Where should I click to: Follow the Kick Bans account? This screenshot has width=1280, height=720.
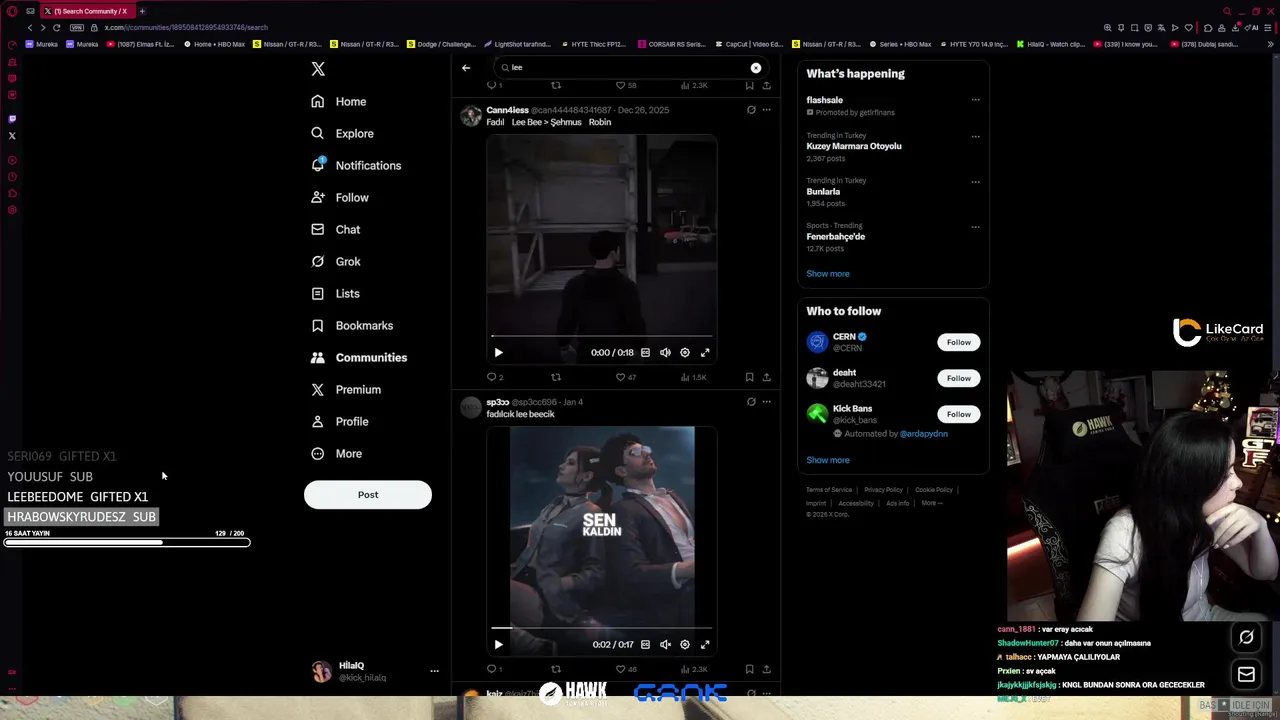(958, 414)
